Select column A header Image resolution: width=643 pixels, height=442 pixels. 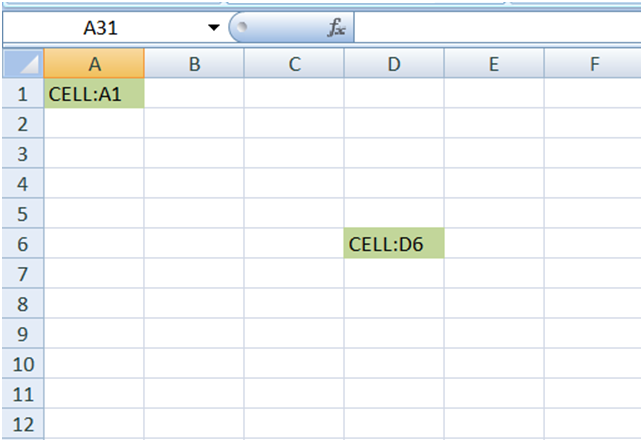[x=94, y=64]
